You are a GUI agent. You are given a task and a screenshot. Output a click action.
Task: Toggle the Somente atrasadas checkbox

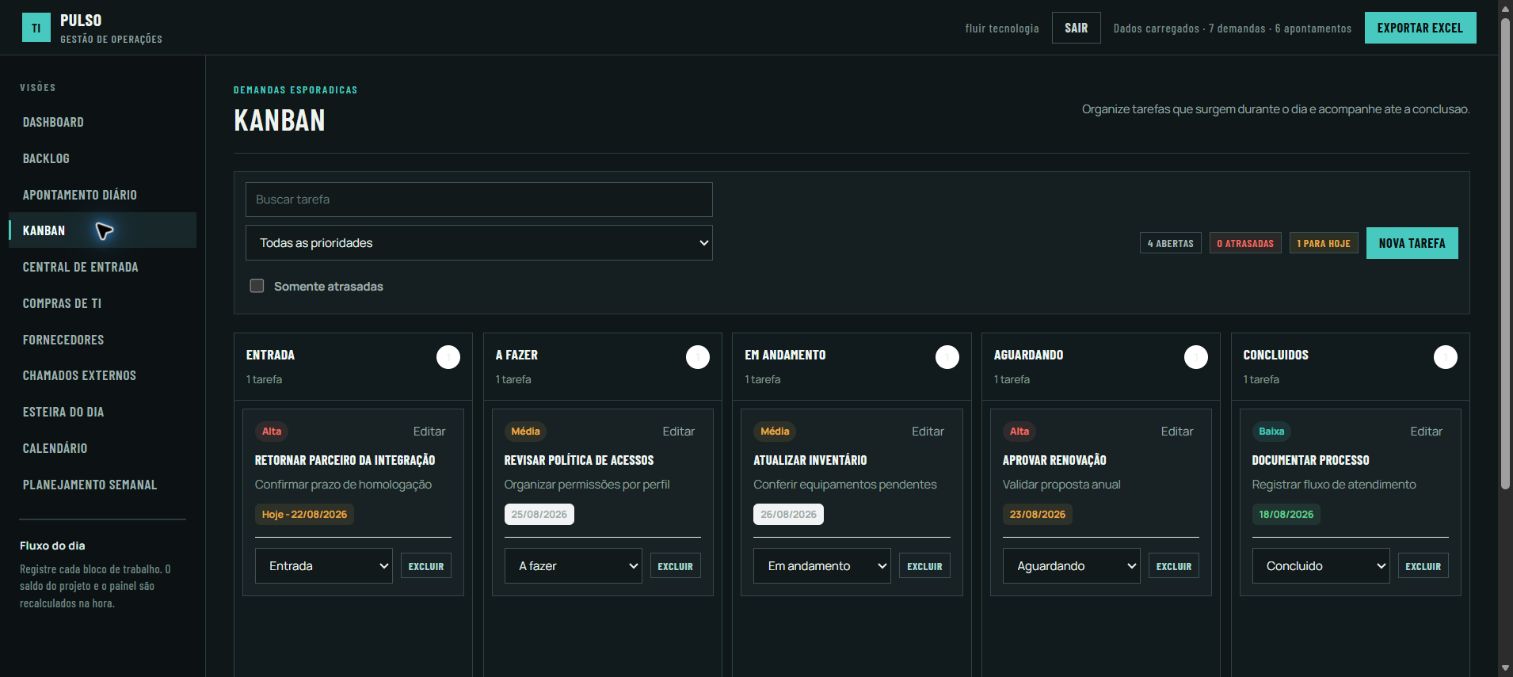click(257, 286)
